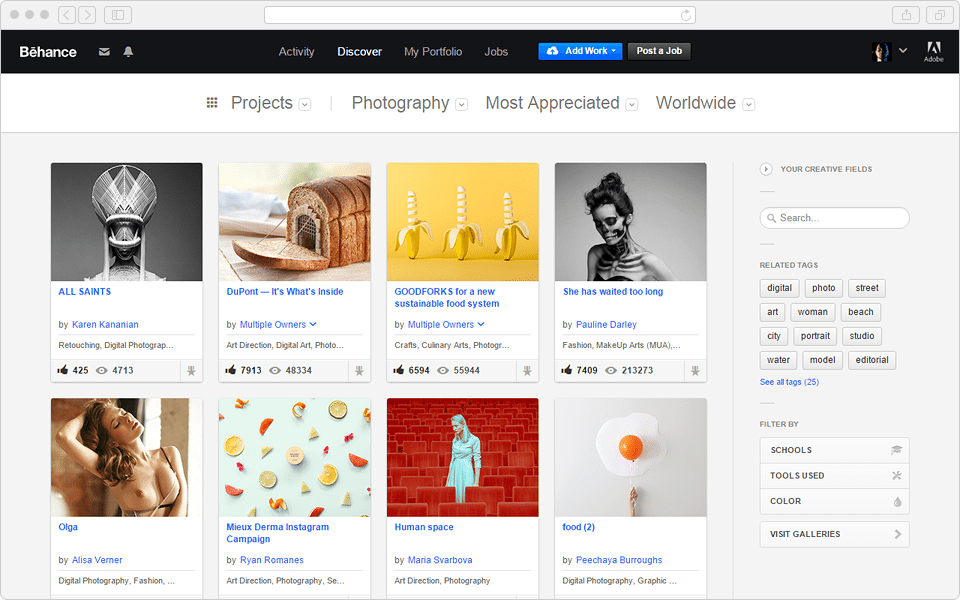Viewport: 960px width, 600px height.
Task: Click the Post a Job button
Action: click(659, 51)
